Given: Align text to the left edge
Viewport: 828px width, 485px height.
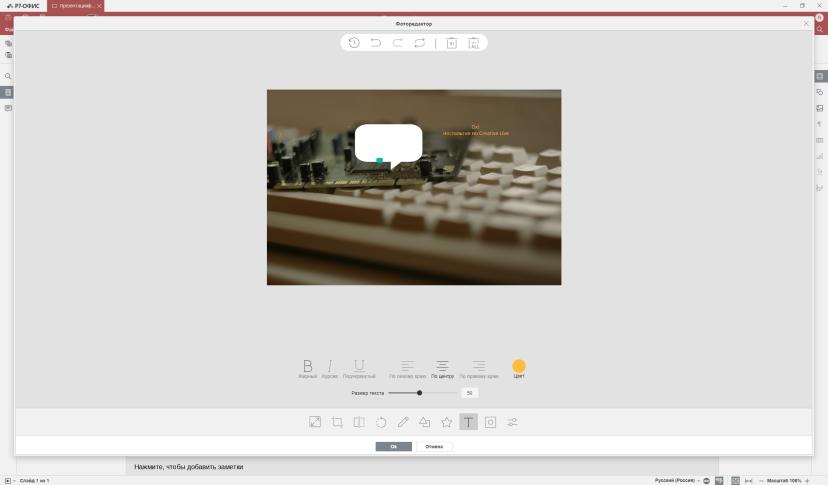Looking at the screenshot, I should [x=407, y=369].
